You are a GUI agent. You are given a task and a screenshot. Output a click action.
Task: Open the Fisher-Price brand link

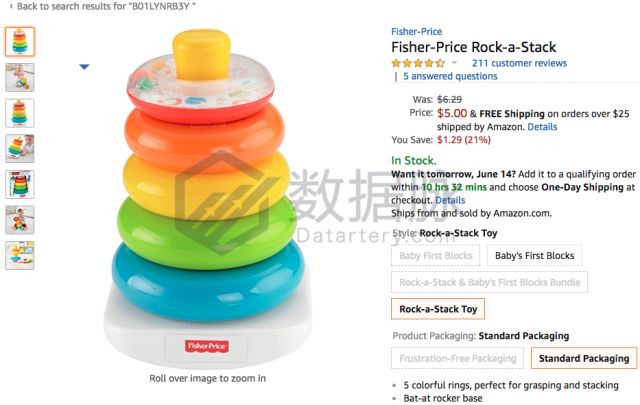(x=416, y=31)
